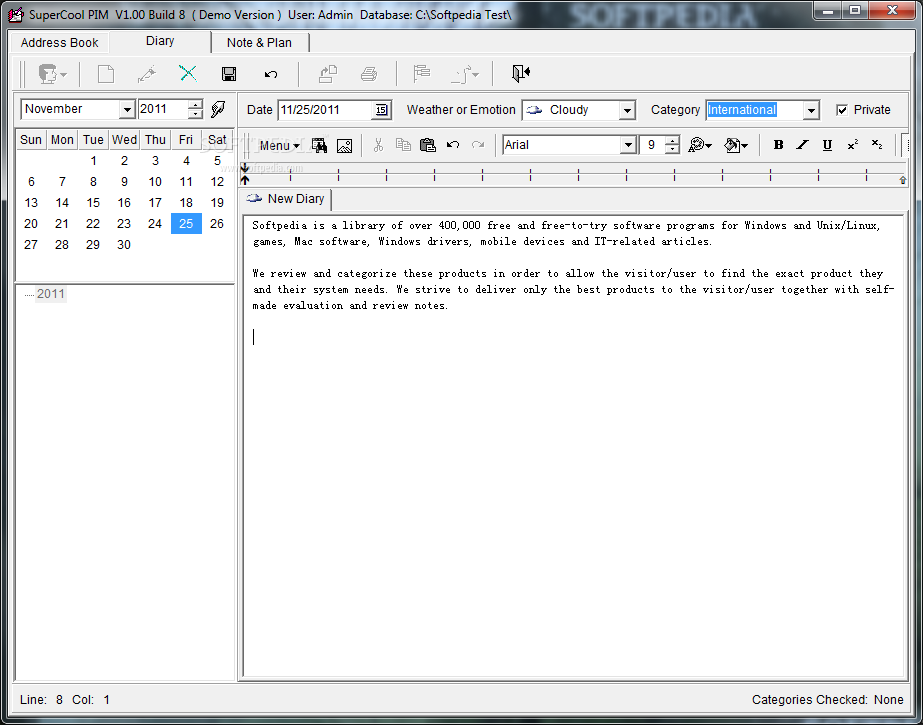
Task: Toggle superscript formatting
Action: (852, 145)
